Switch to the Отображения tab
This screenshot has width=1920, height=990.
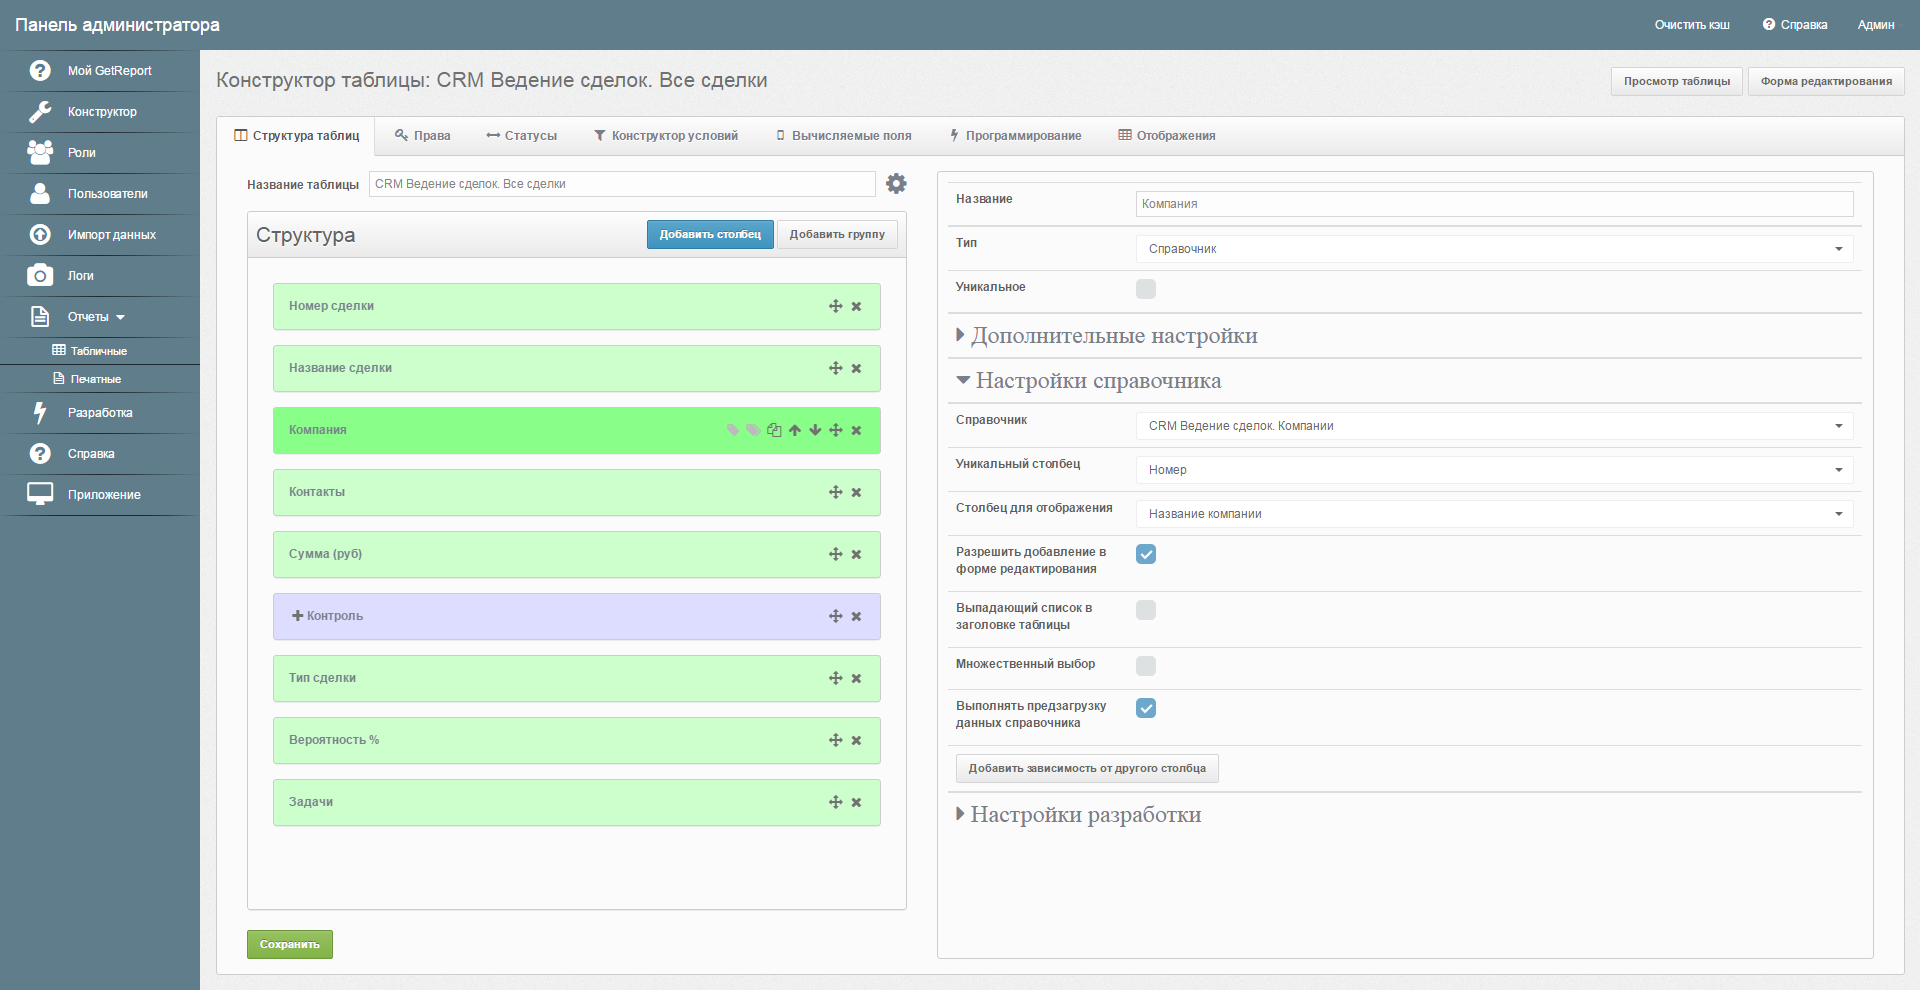(x=1166, y=136)
